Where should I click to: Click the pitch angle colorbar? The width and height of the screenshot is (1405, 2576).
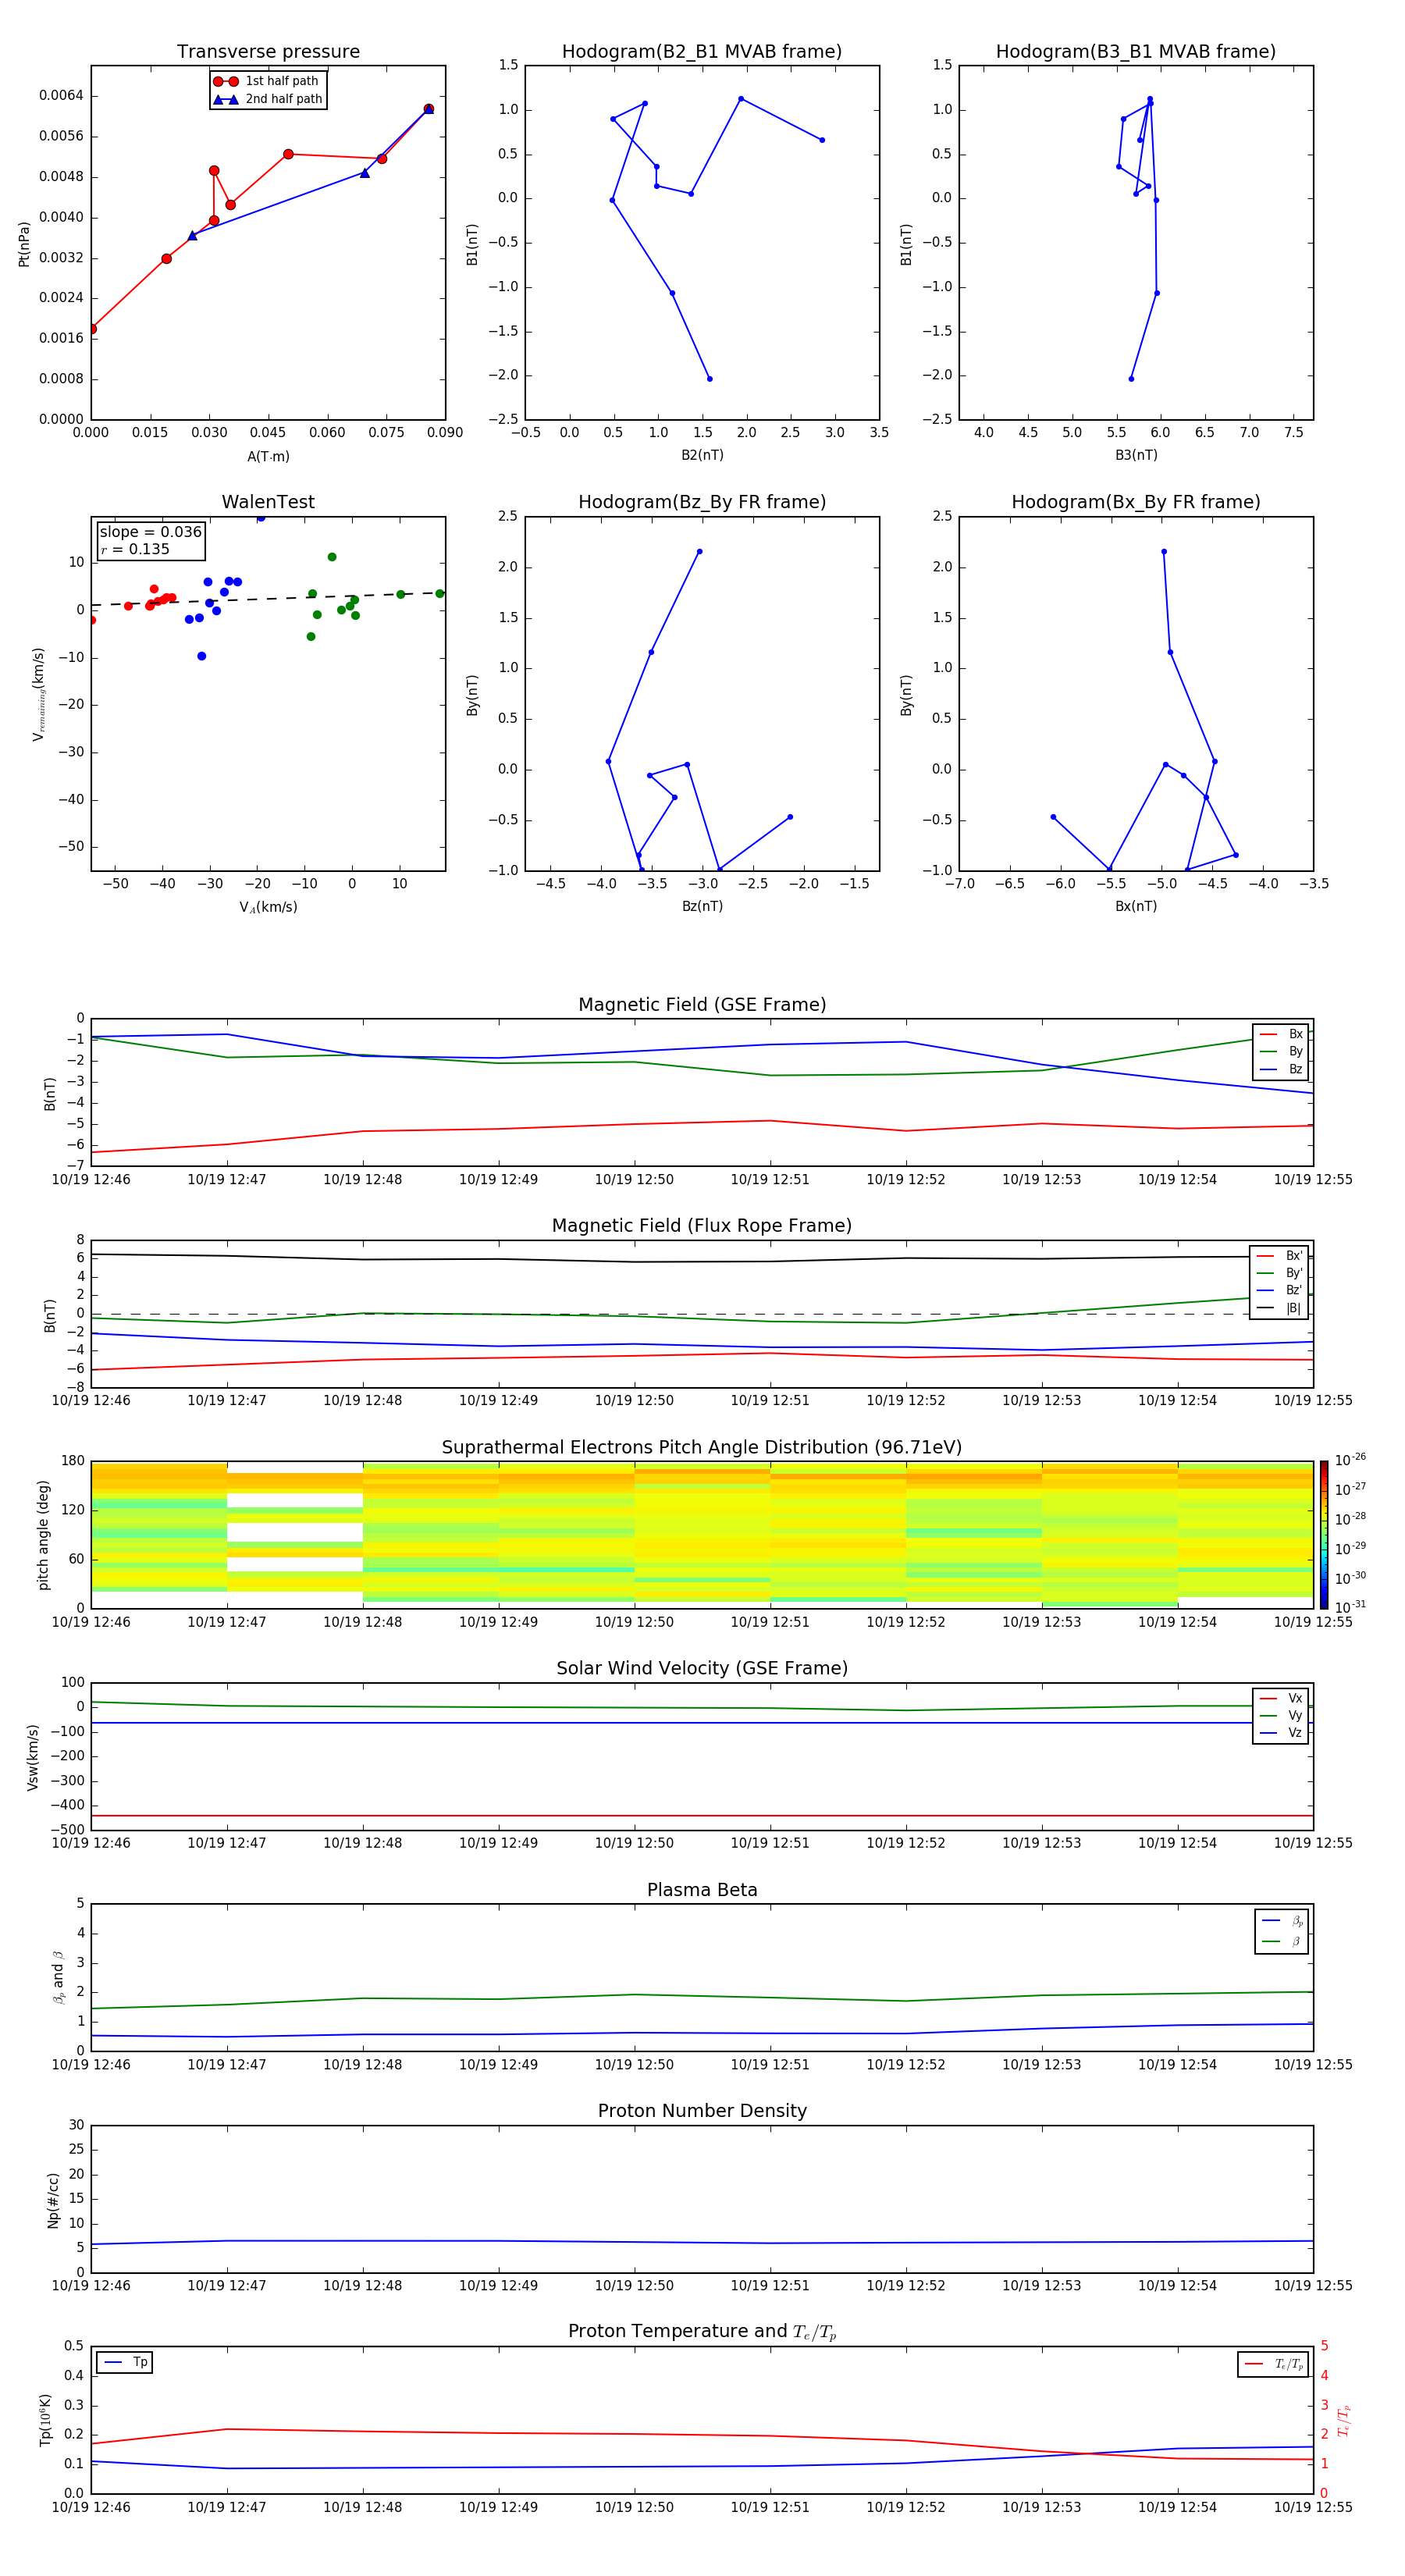[x=1324, y=1534]
